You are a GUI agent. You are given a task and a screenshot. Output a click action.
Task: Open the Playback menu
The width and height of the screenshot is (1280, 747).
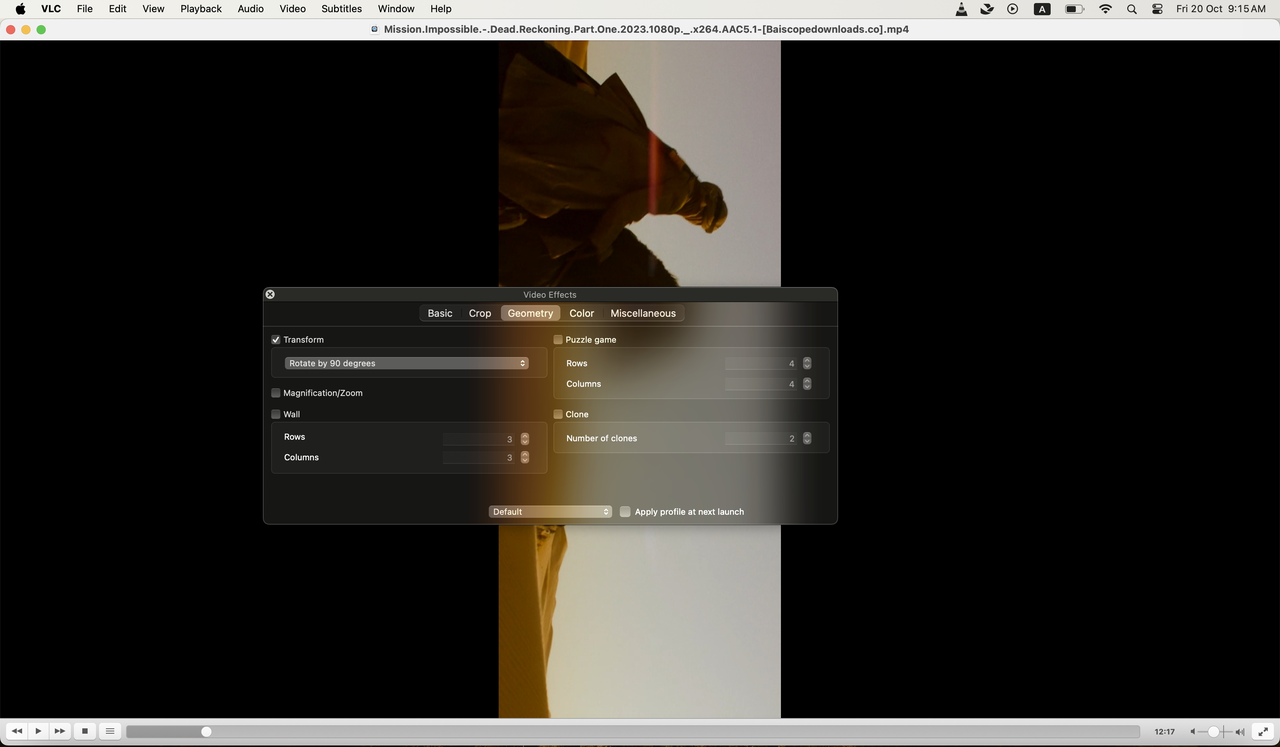(x=200, y=9)
